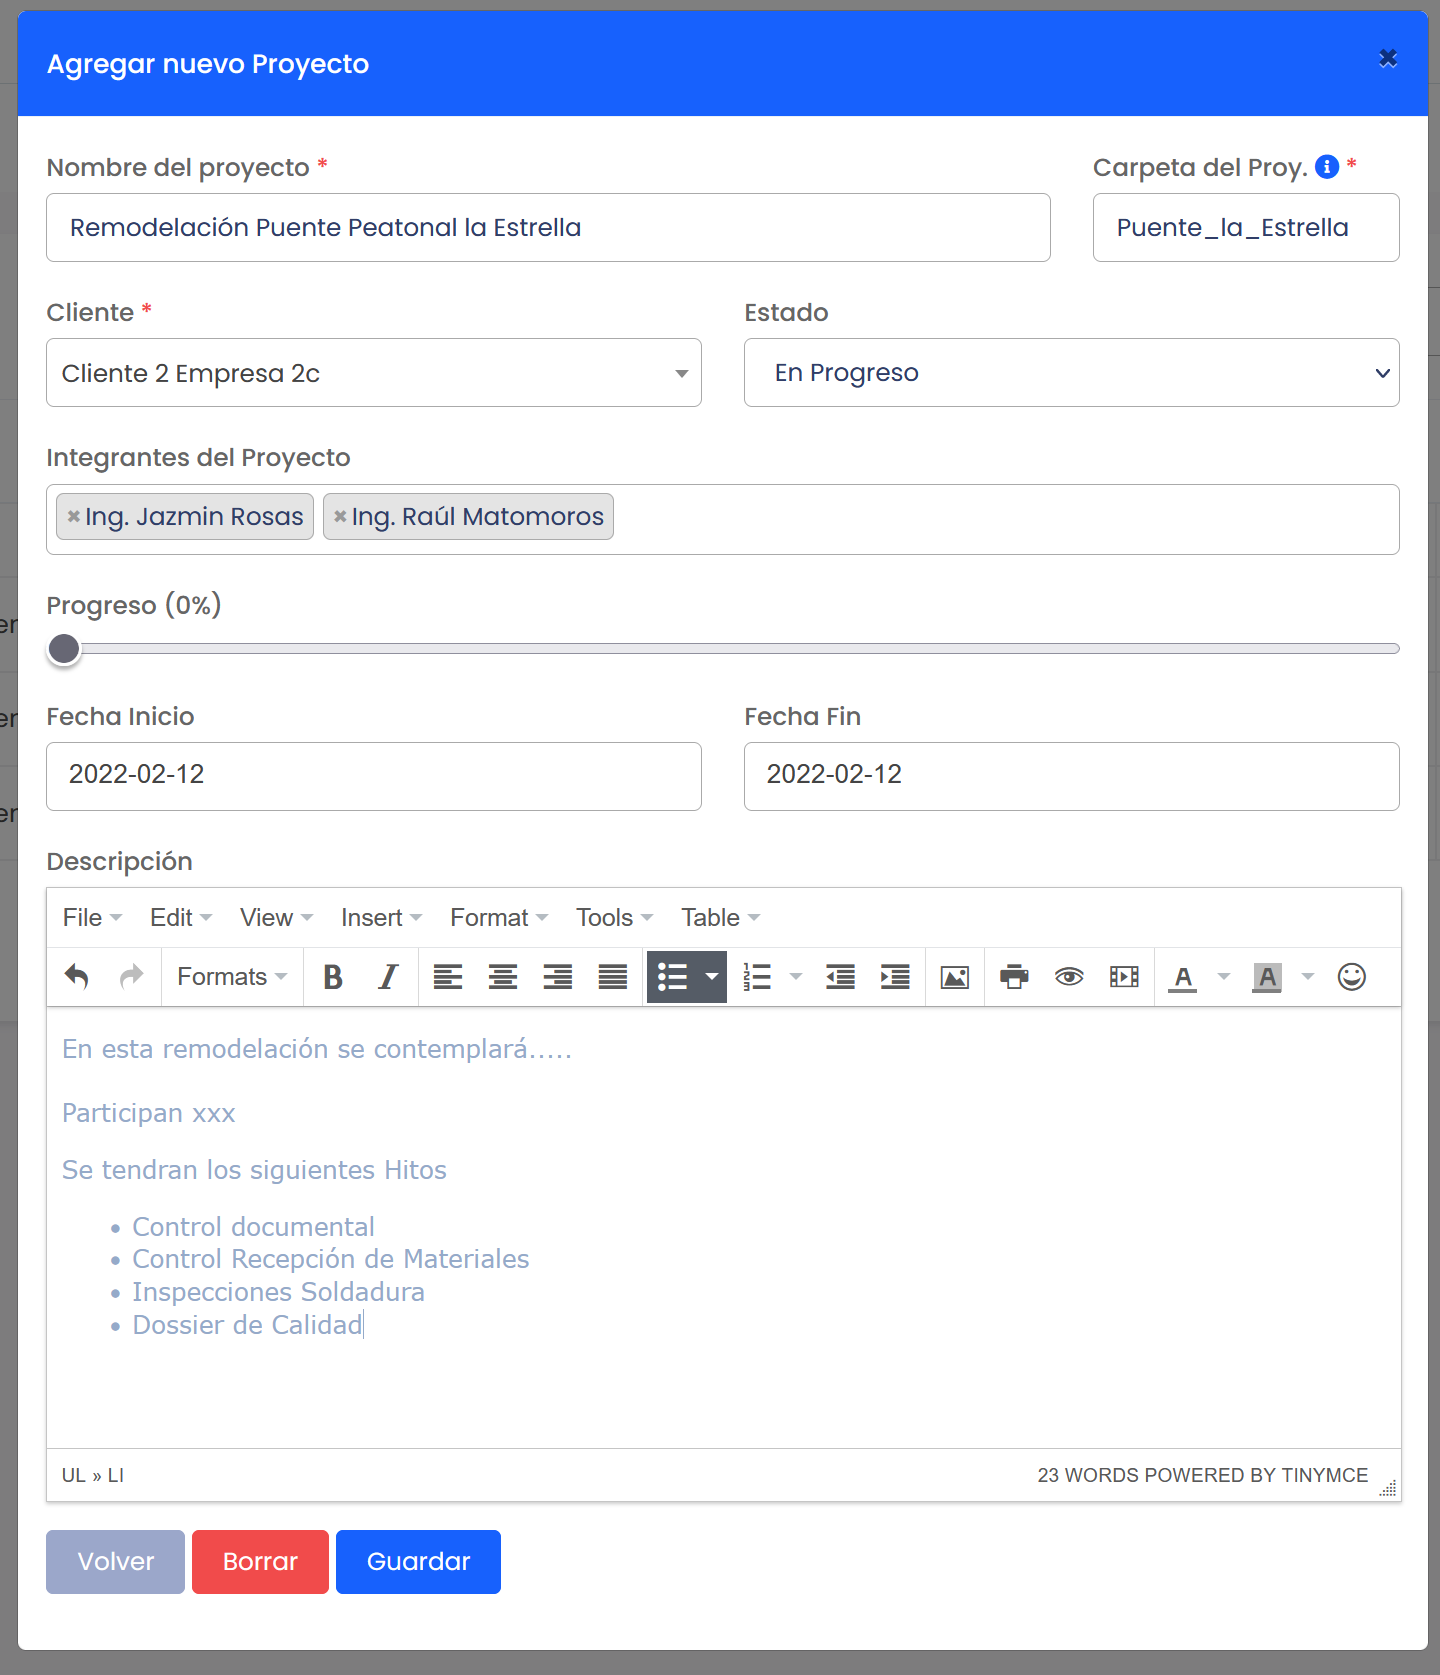Click the info icon next to Carpeta del Proy.
Image resolution: width=1440 pixels, height=1675 pixels.
(x=1327, y=167)
